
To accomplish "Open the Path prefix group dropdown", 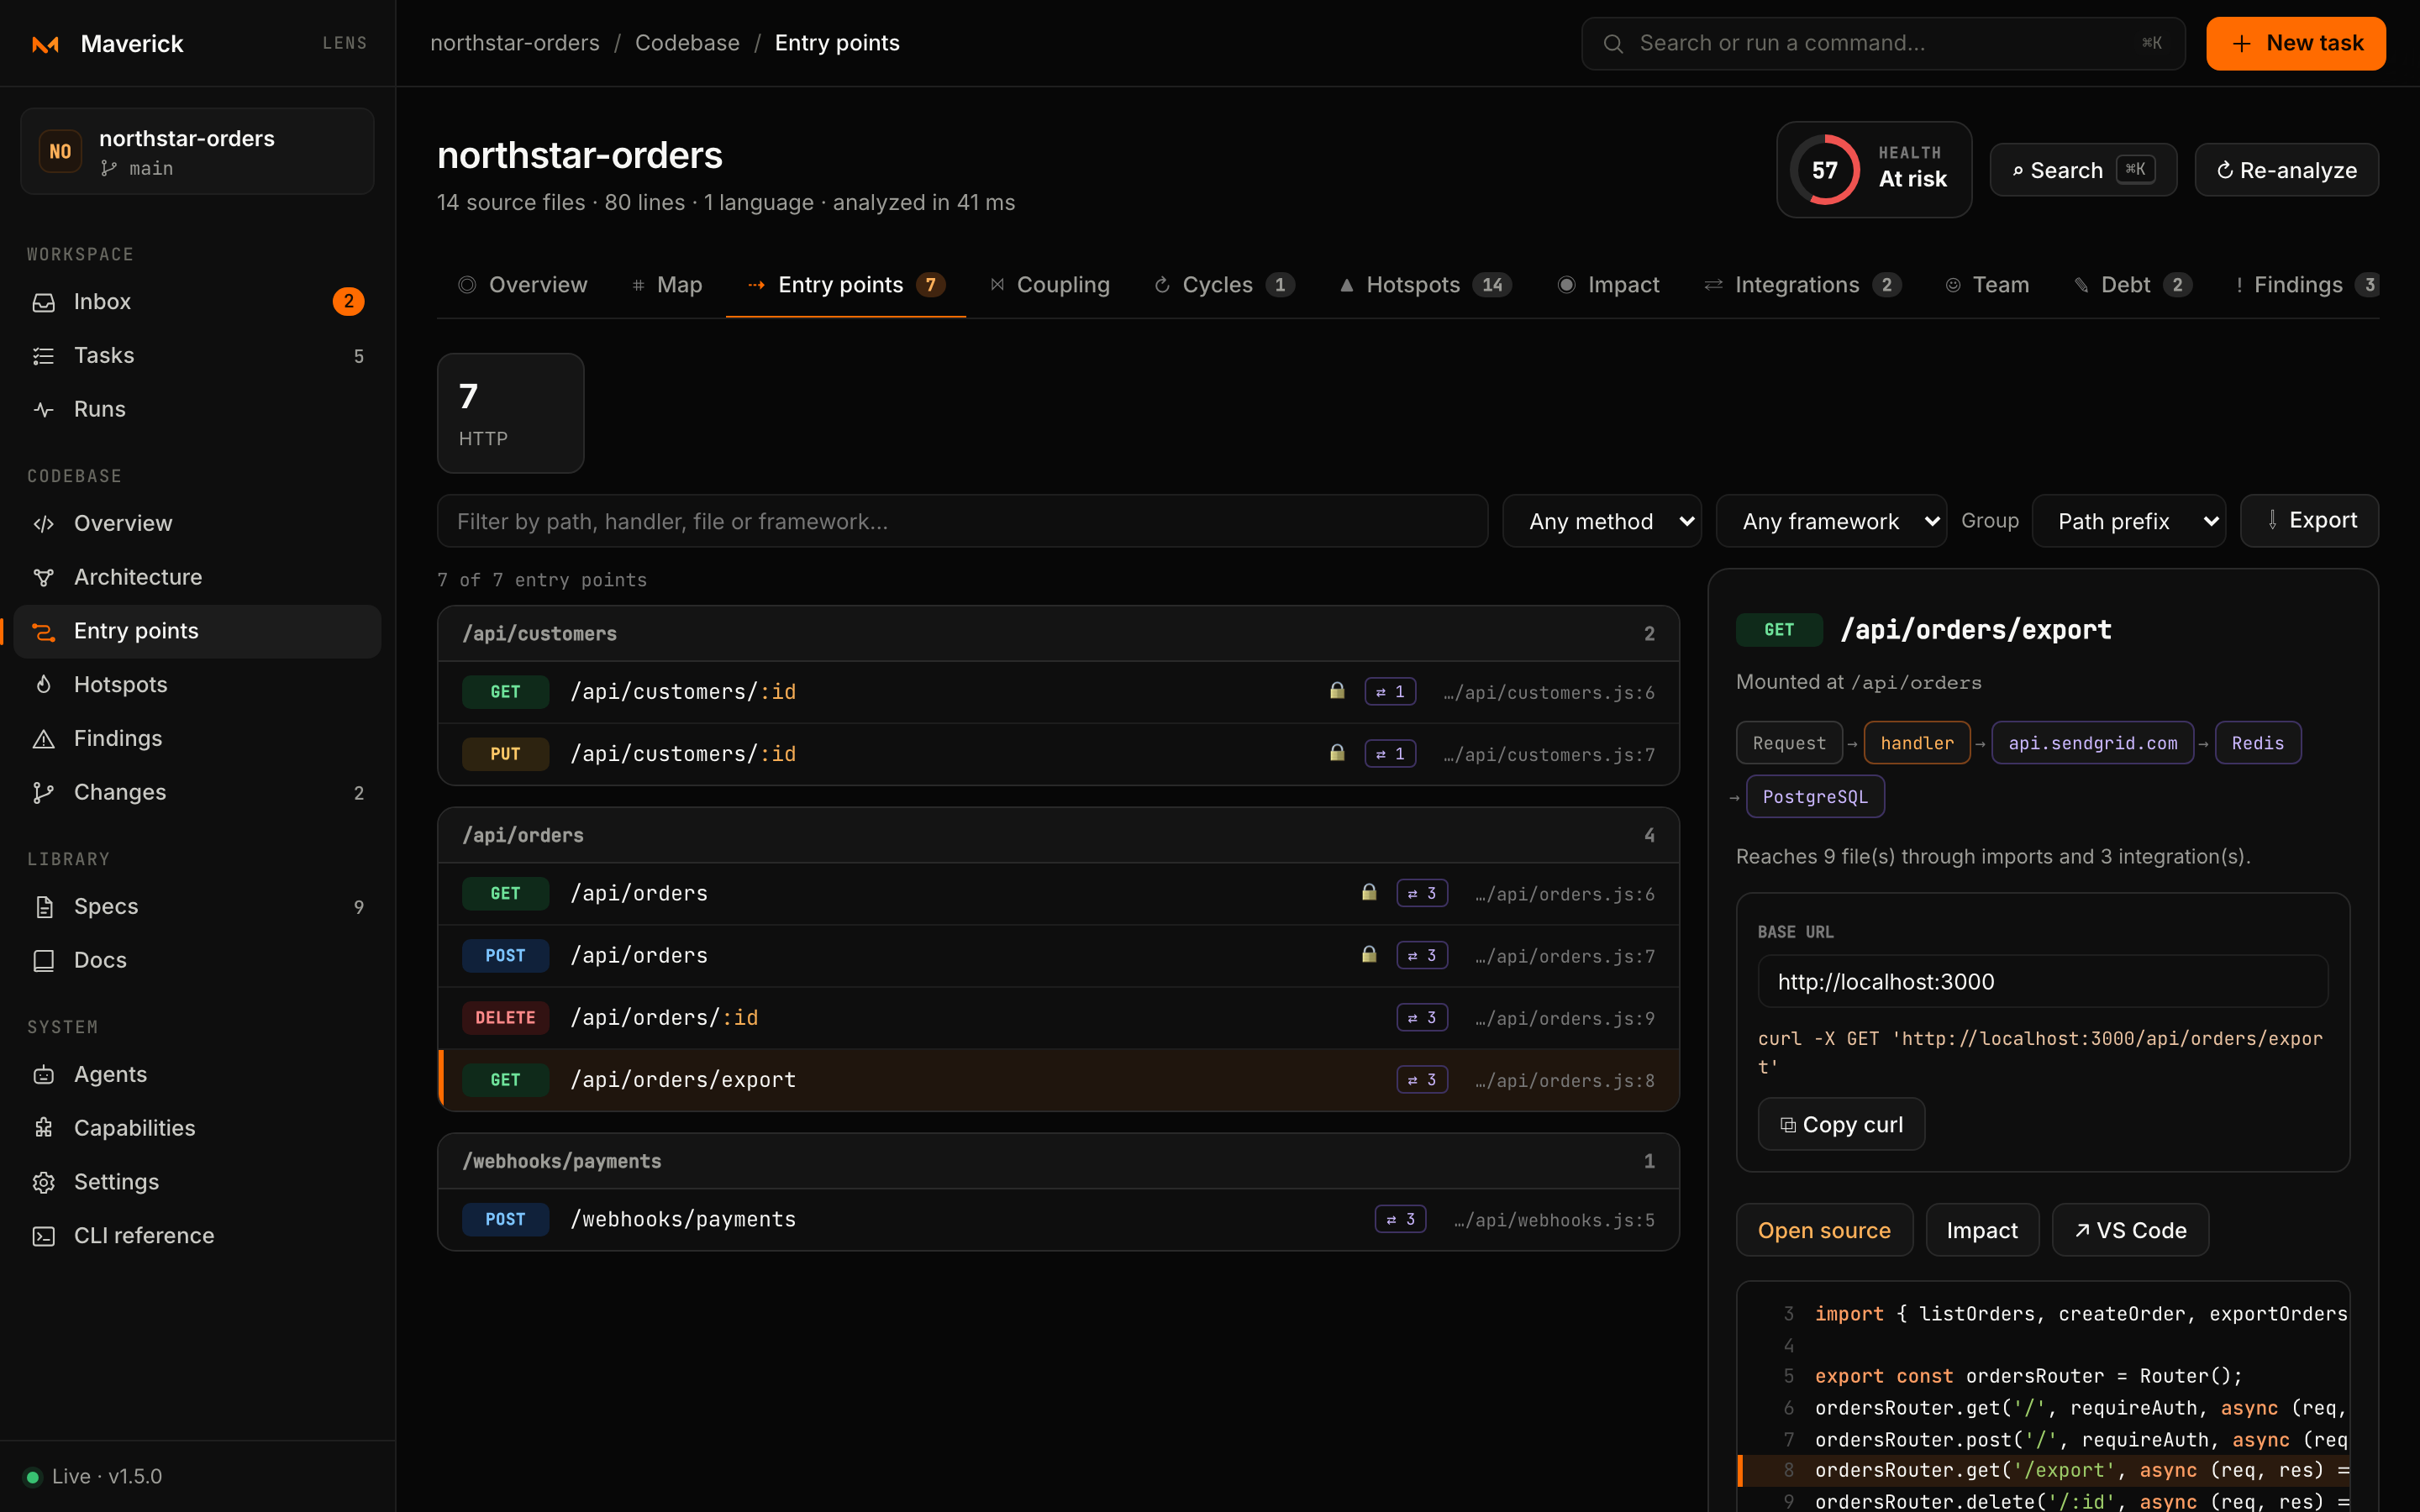I will coord(2129,521).
